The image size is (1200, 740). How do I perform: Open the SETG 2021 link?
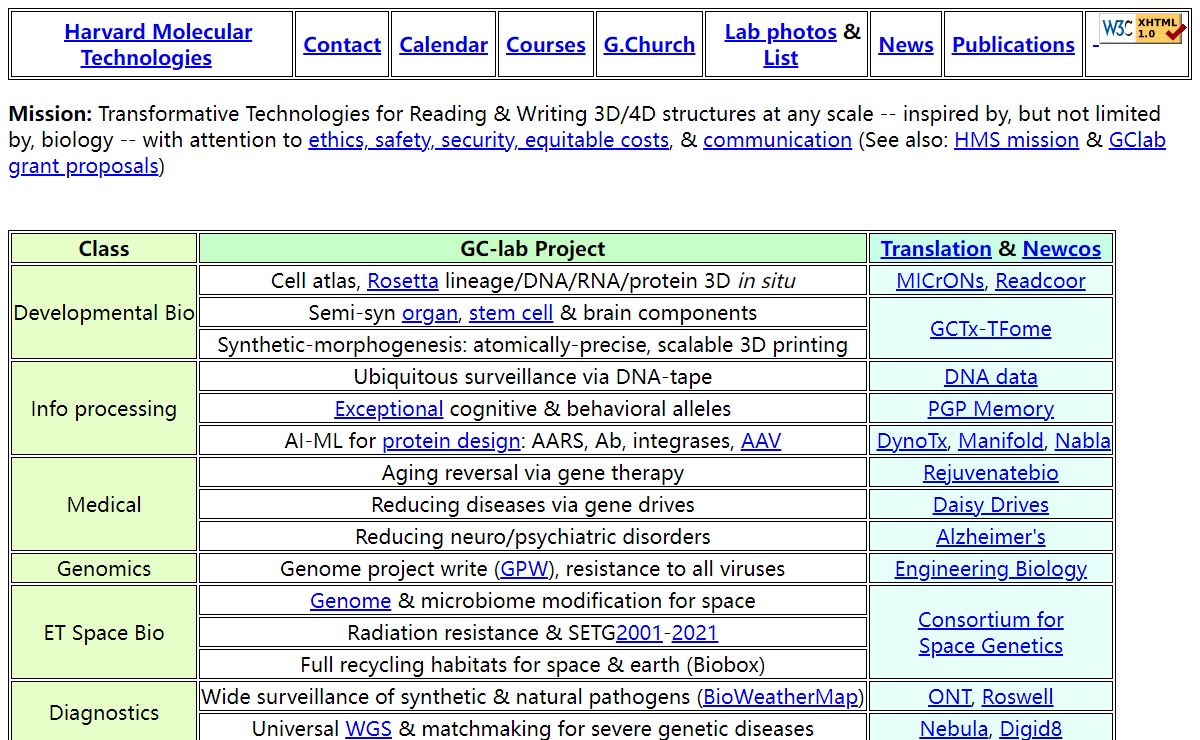[694, 633]
